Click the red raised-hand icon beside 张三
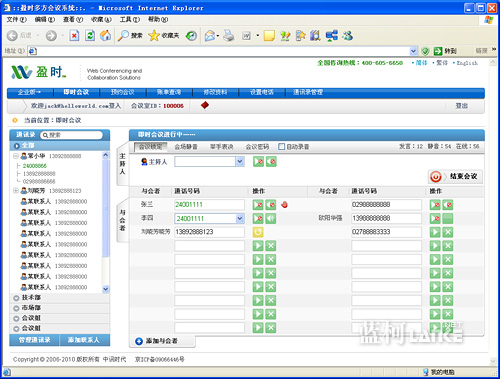500x379 pixels. 284,205
